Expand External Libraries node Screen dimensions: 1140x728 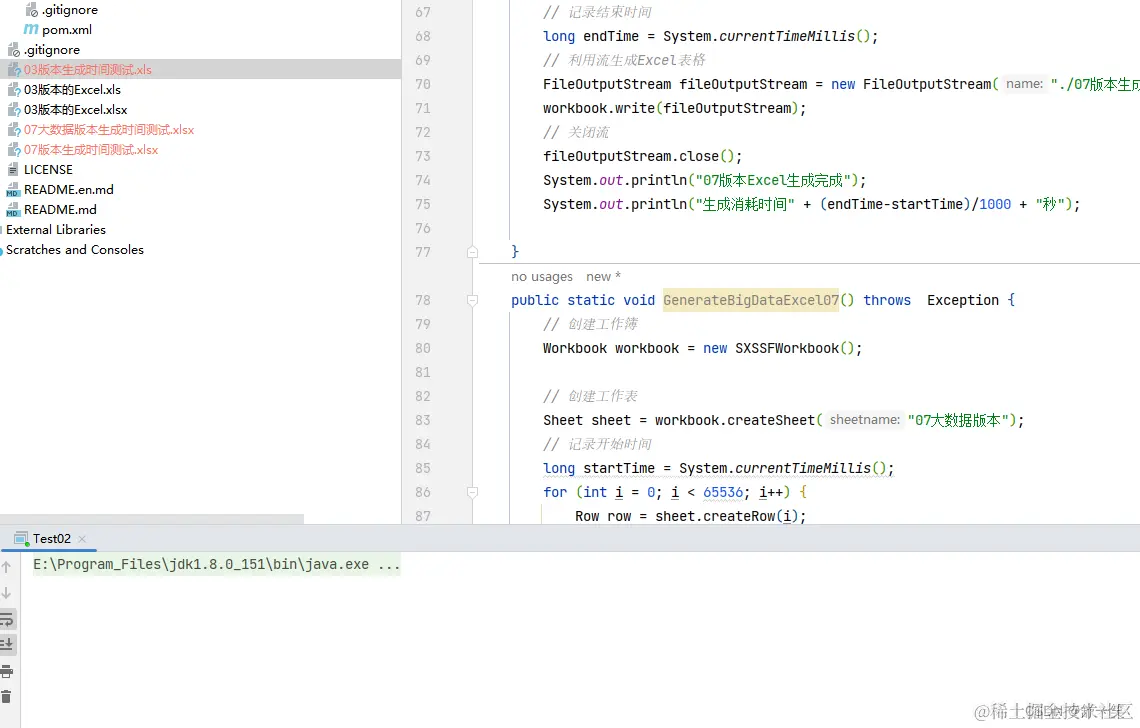[x=56, y=230]
